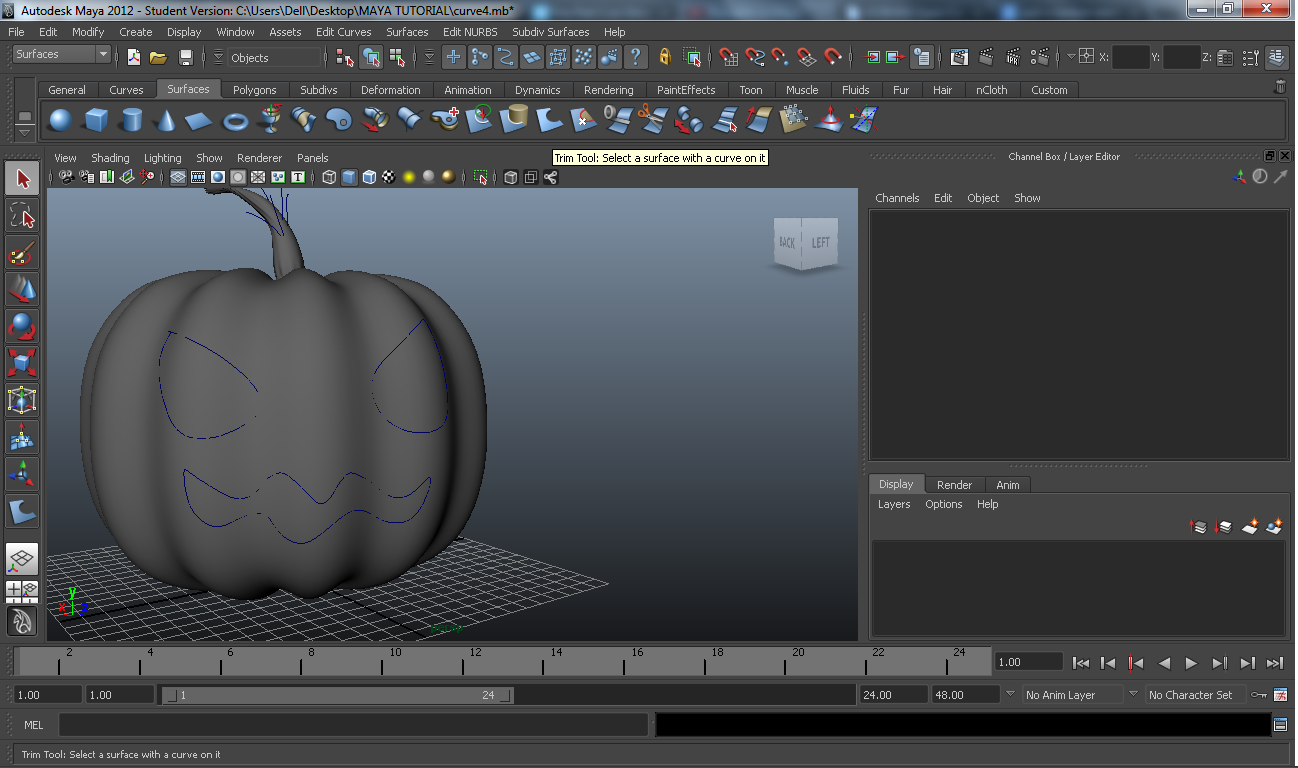Create a NURBS cylinder from the shelf
This screenshot has width=1298, height=768.
131,121
